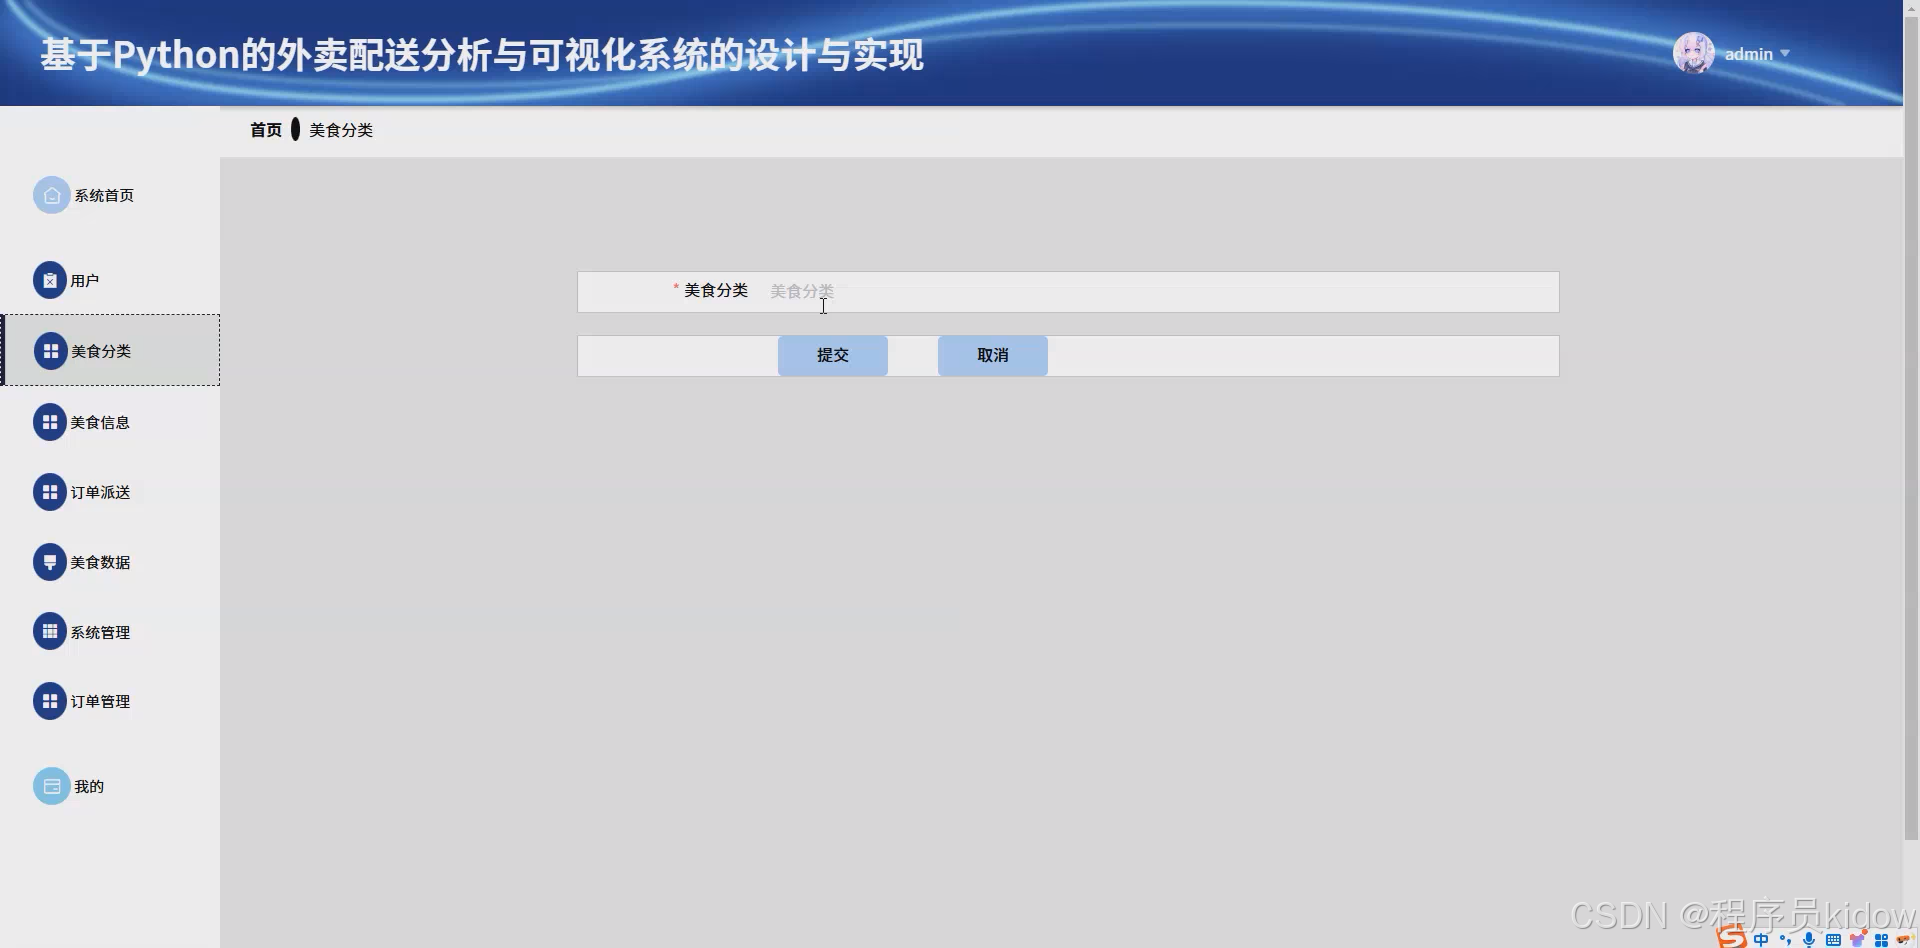
Task: Click the orange Sogou input logo
Action: tap(1730, 938)
